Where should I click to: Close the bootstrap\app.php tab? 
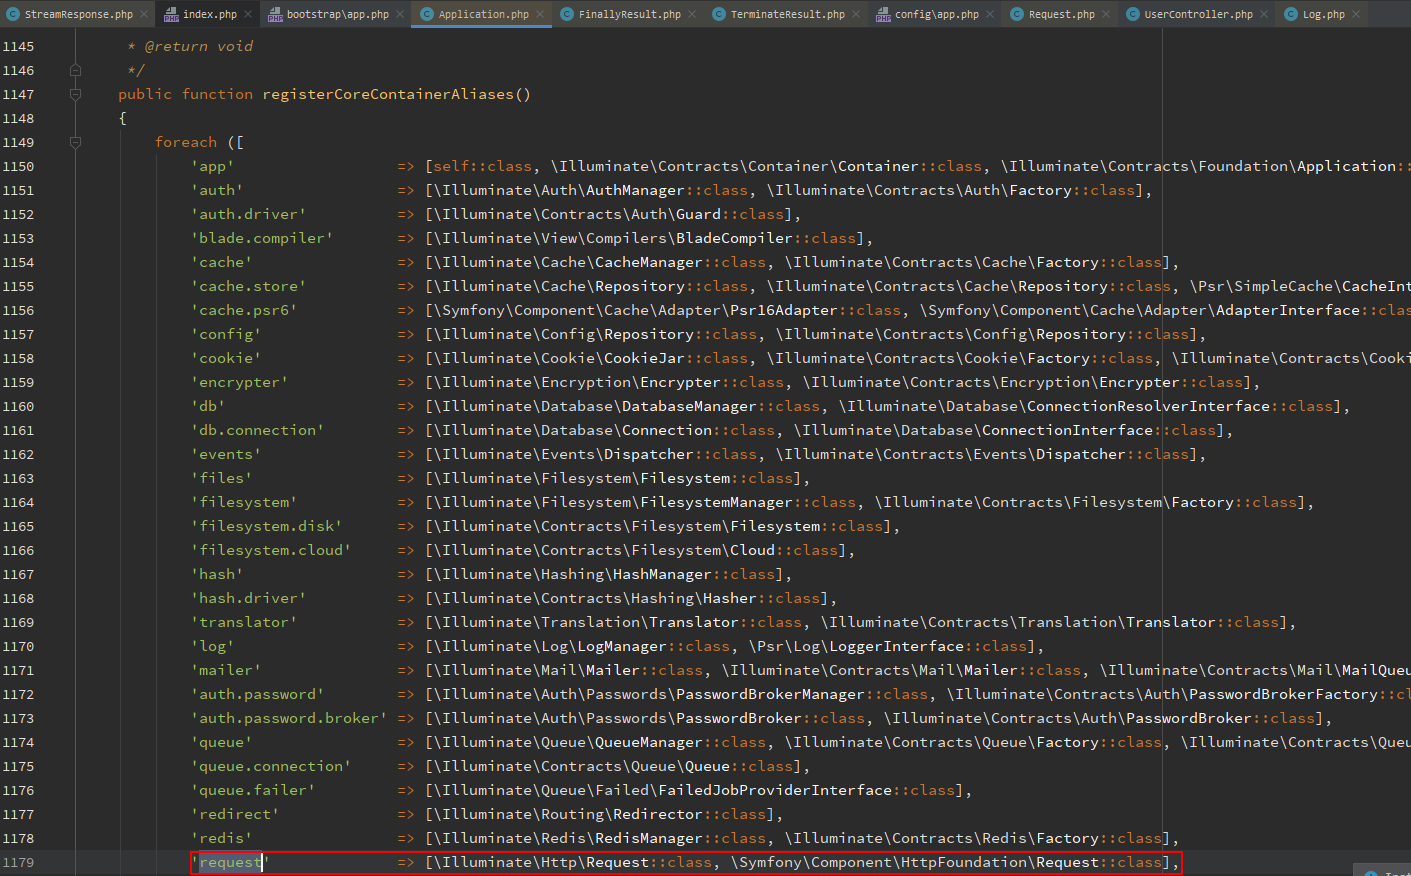tap(400, 14)
